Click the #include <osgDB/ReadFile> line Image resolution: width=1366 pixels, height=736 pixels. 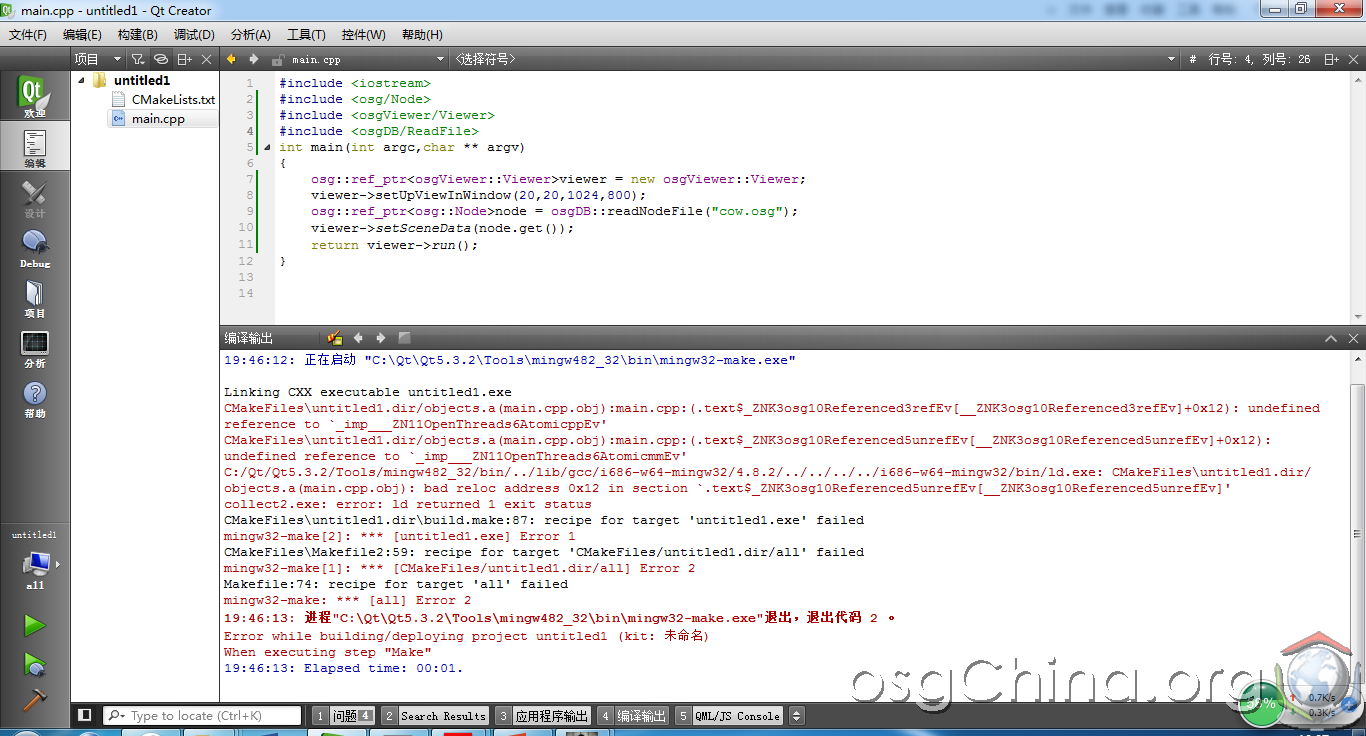tap(379, 131)
